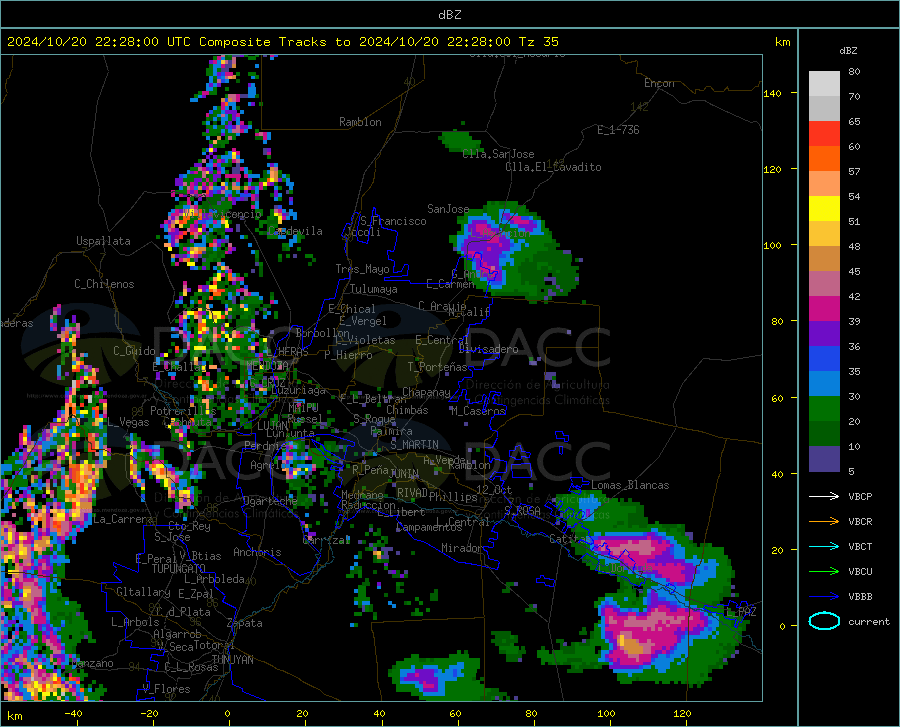Click the green VBCU arrow legend icon

tap(824, 572)
